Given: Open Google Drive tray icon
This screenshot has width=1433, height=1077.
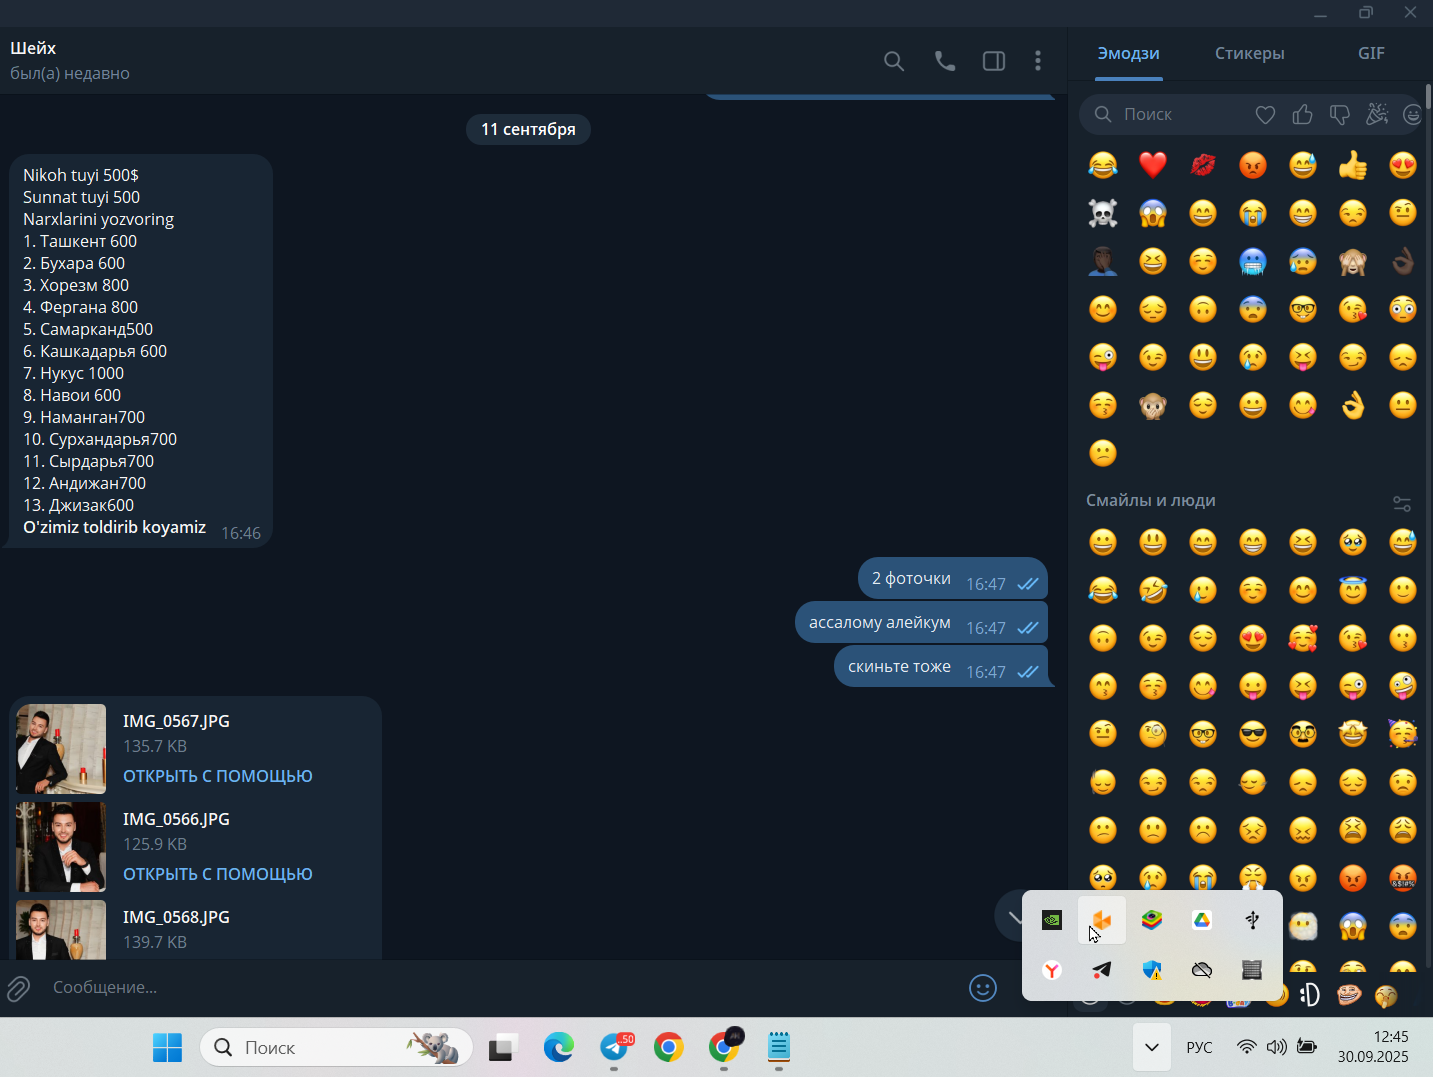Looking at the screenshot, I should click(x=1202, y=920).
